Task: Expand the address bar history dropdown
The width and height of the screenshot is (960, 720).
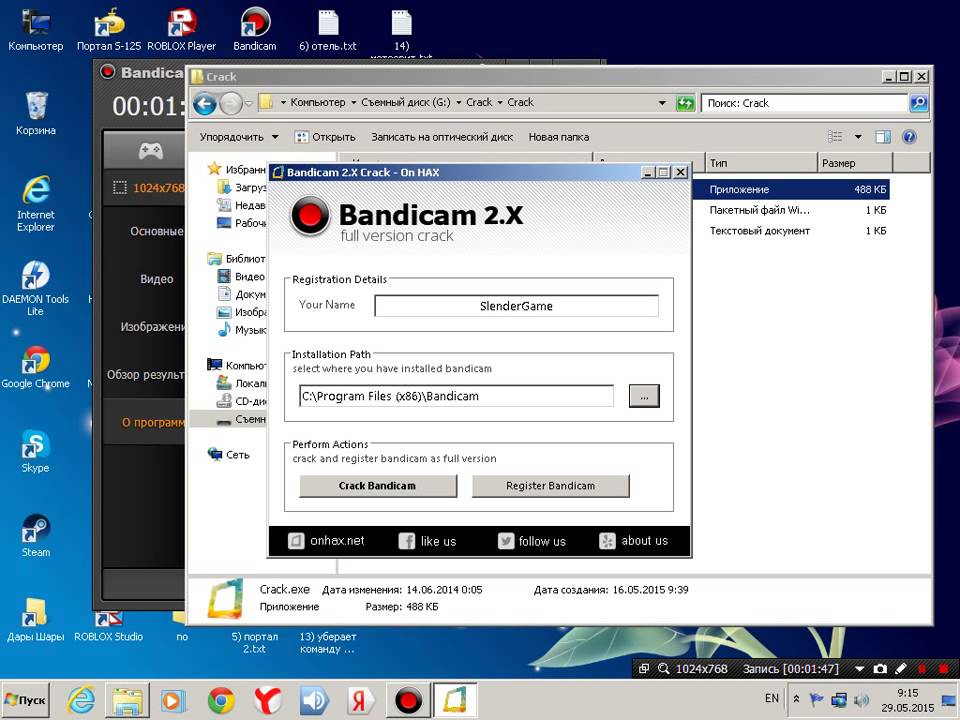Action: [x=662, y=103]
